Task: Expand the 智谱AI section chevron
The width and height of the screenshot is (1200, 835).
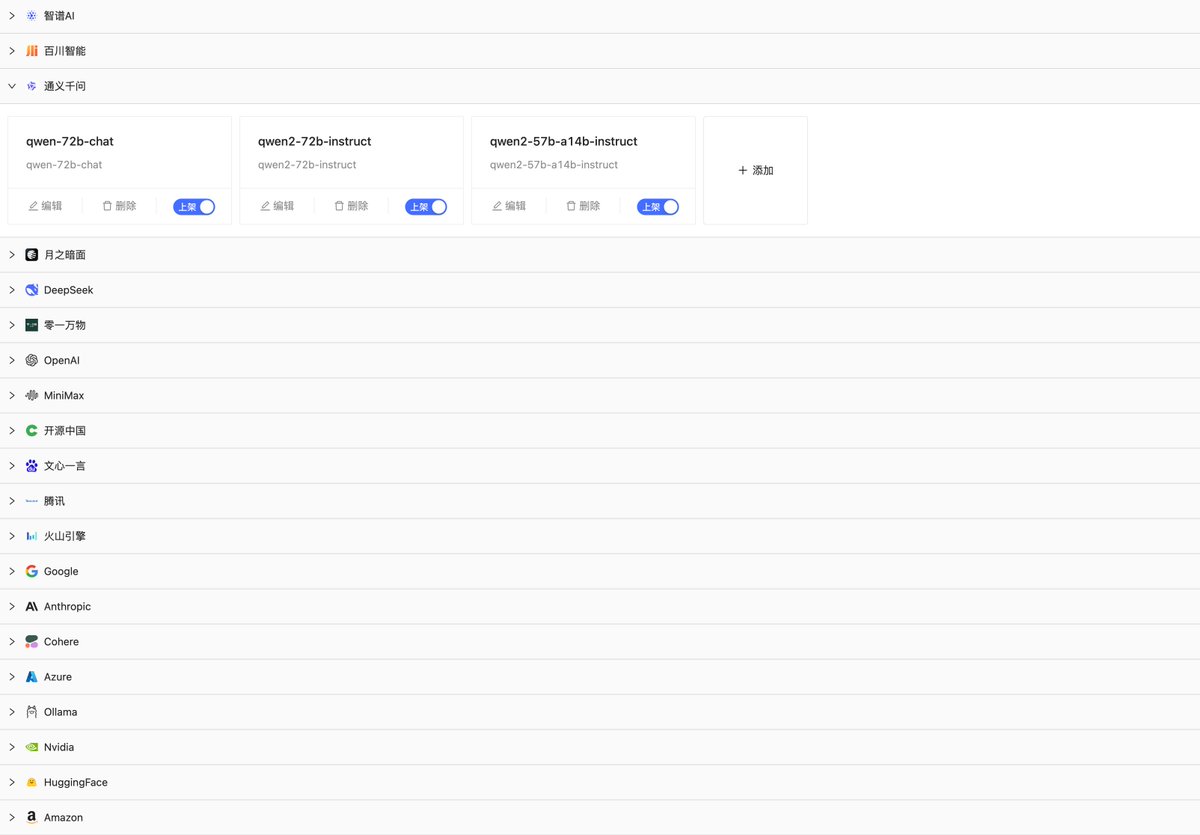Action: pyautogui.click(x=12, y=16)
